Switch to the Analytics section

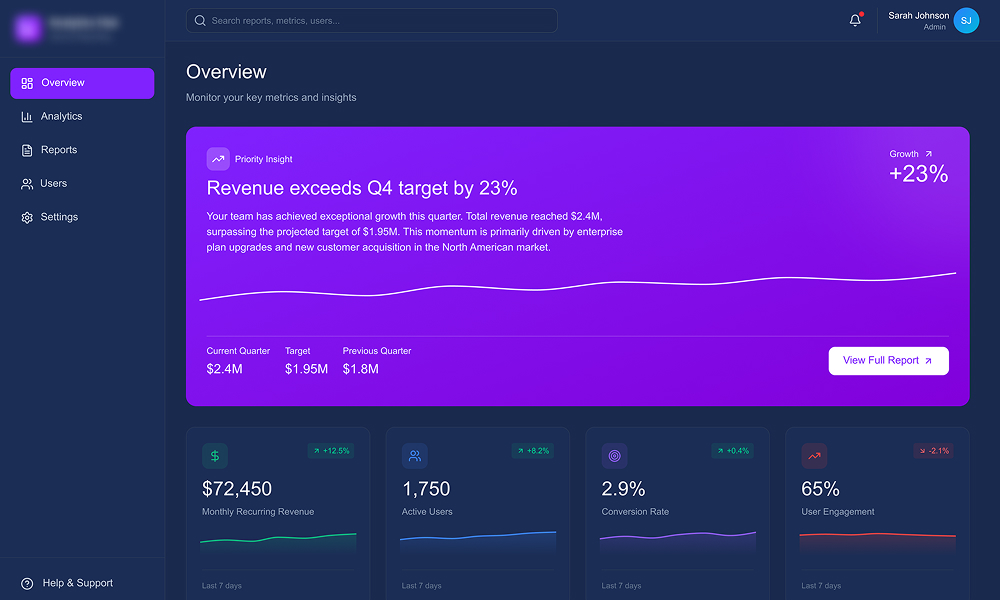click(x=62, y=116)
